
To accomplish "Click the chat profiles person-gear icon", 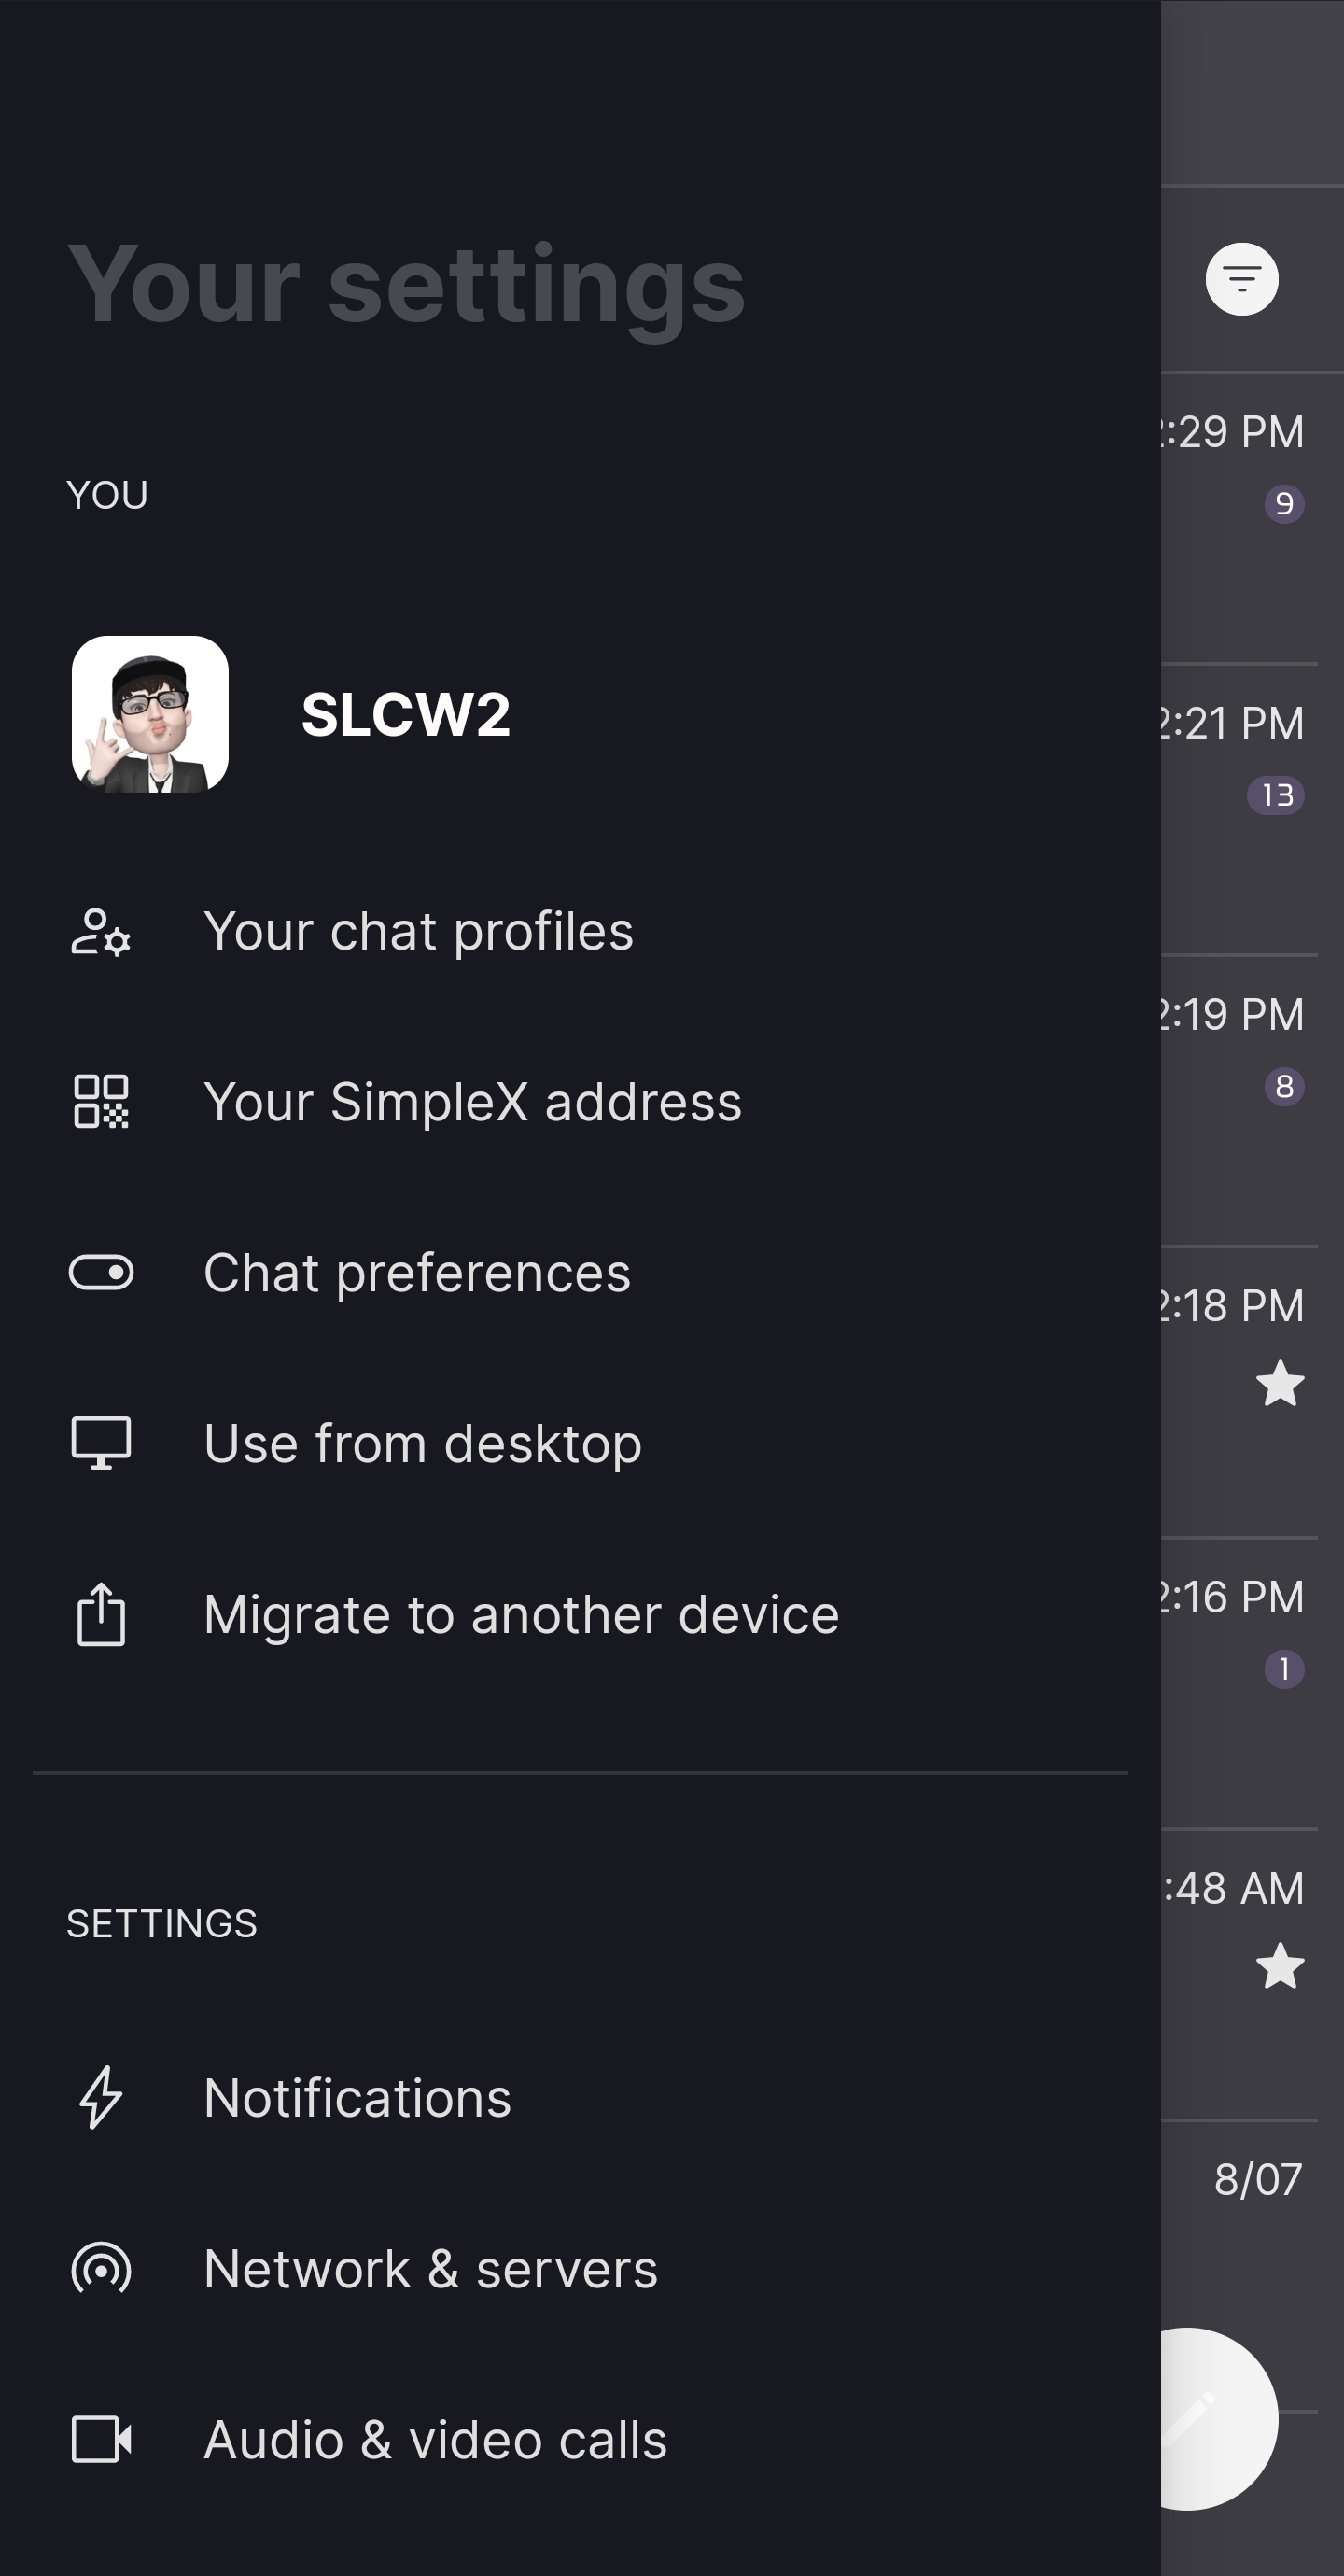I will tap(101, 932).
